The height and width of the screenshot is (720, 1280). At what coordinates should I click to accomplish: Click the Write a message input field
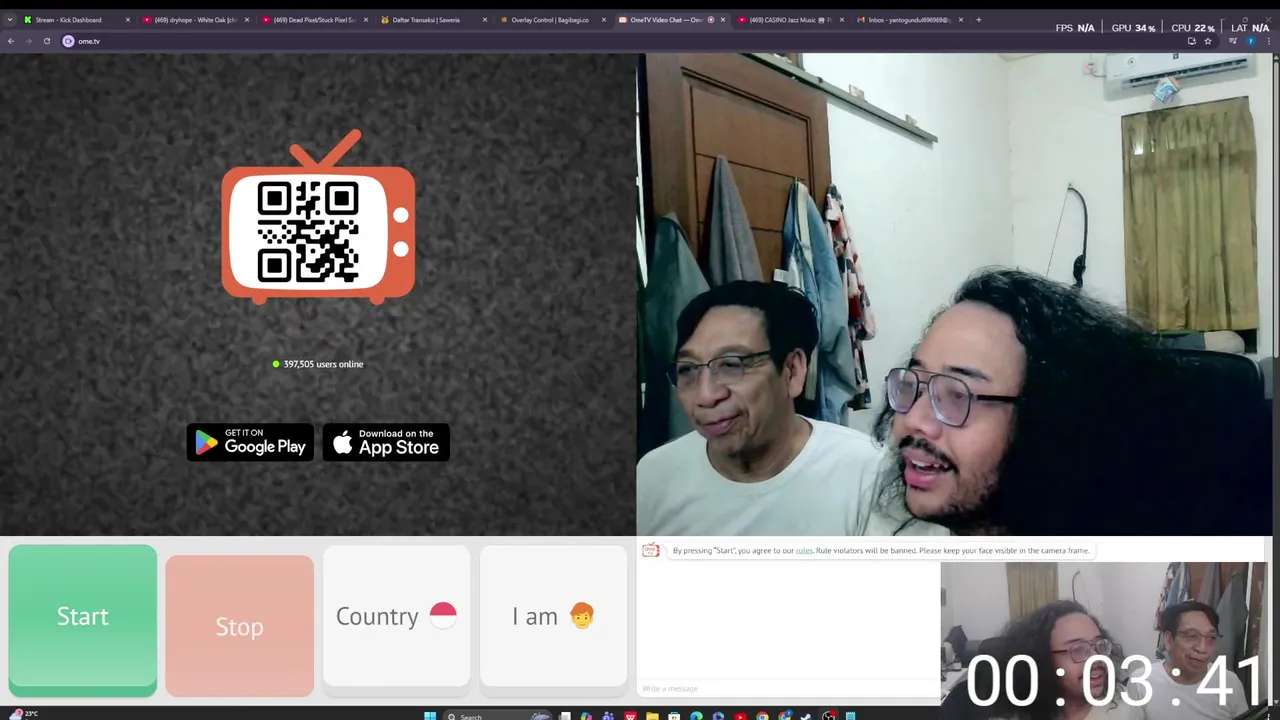(x=788, y=688)
